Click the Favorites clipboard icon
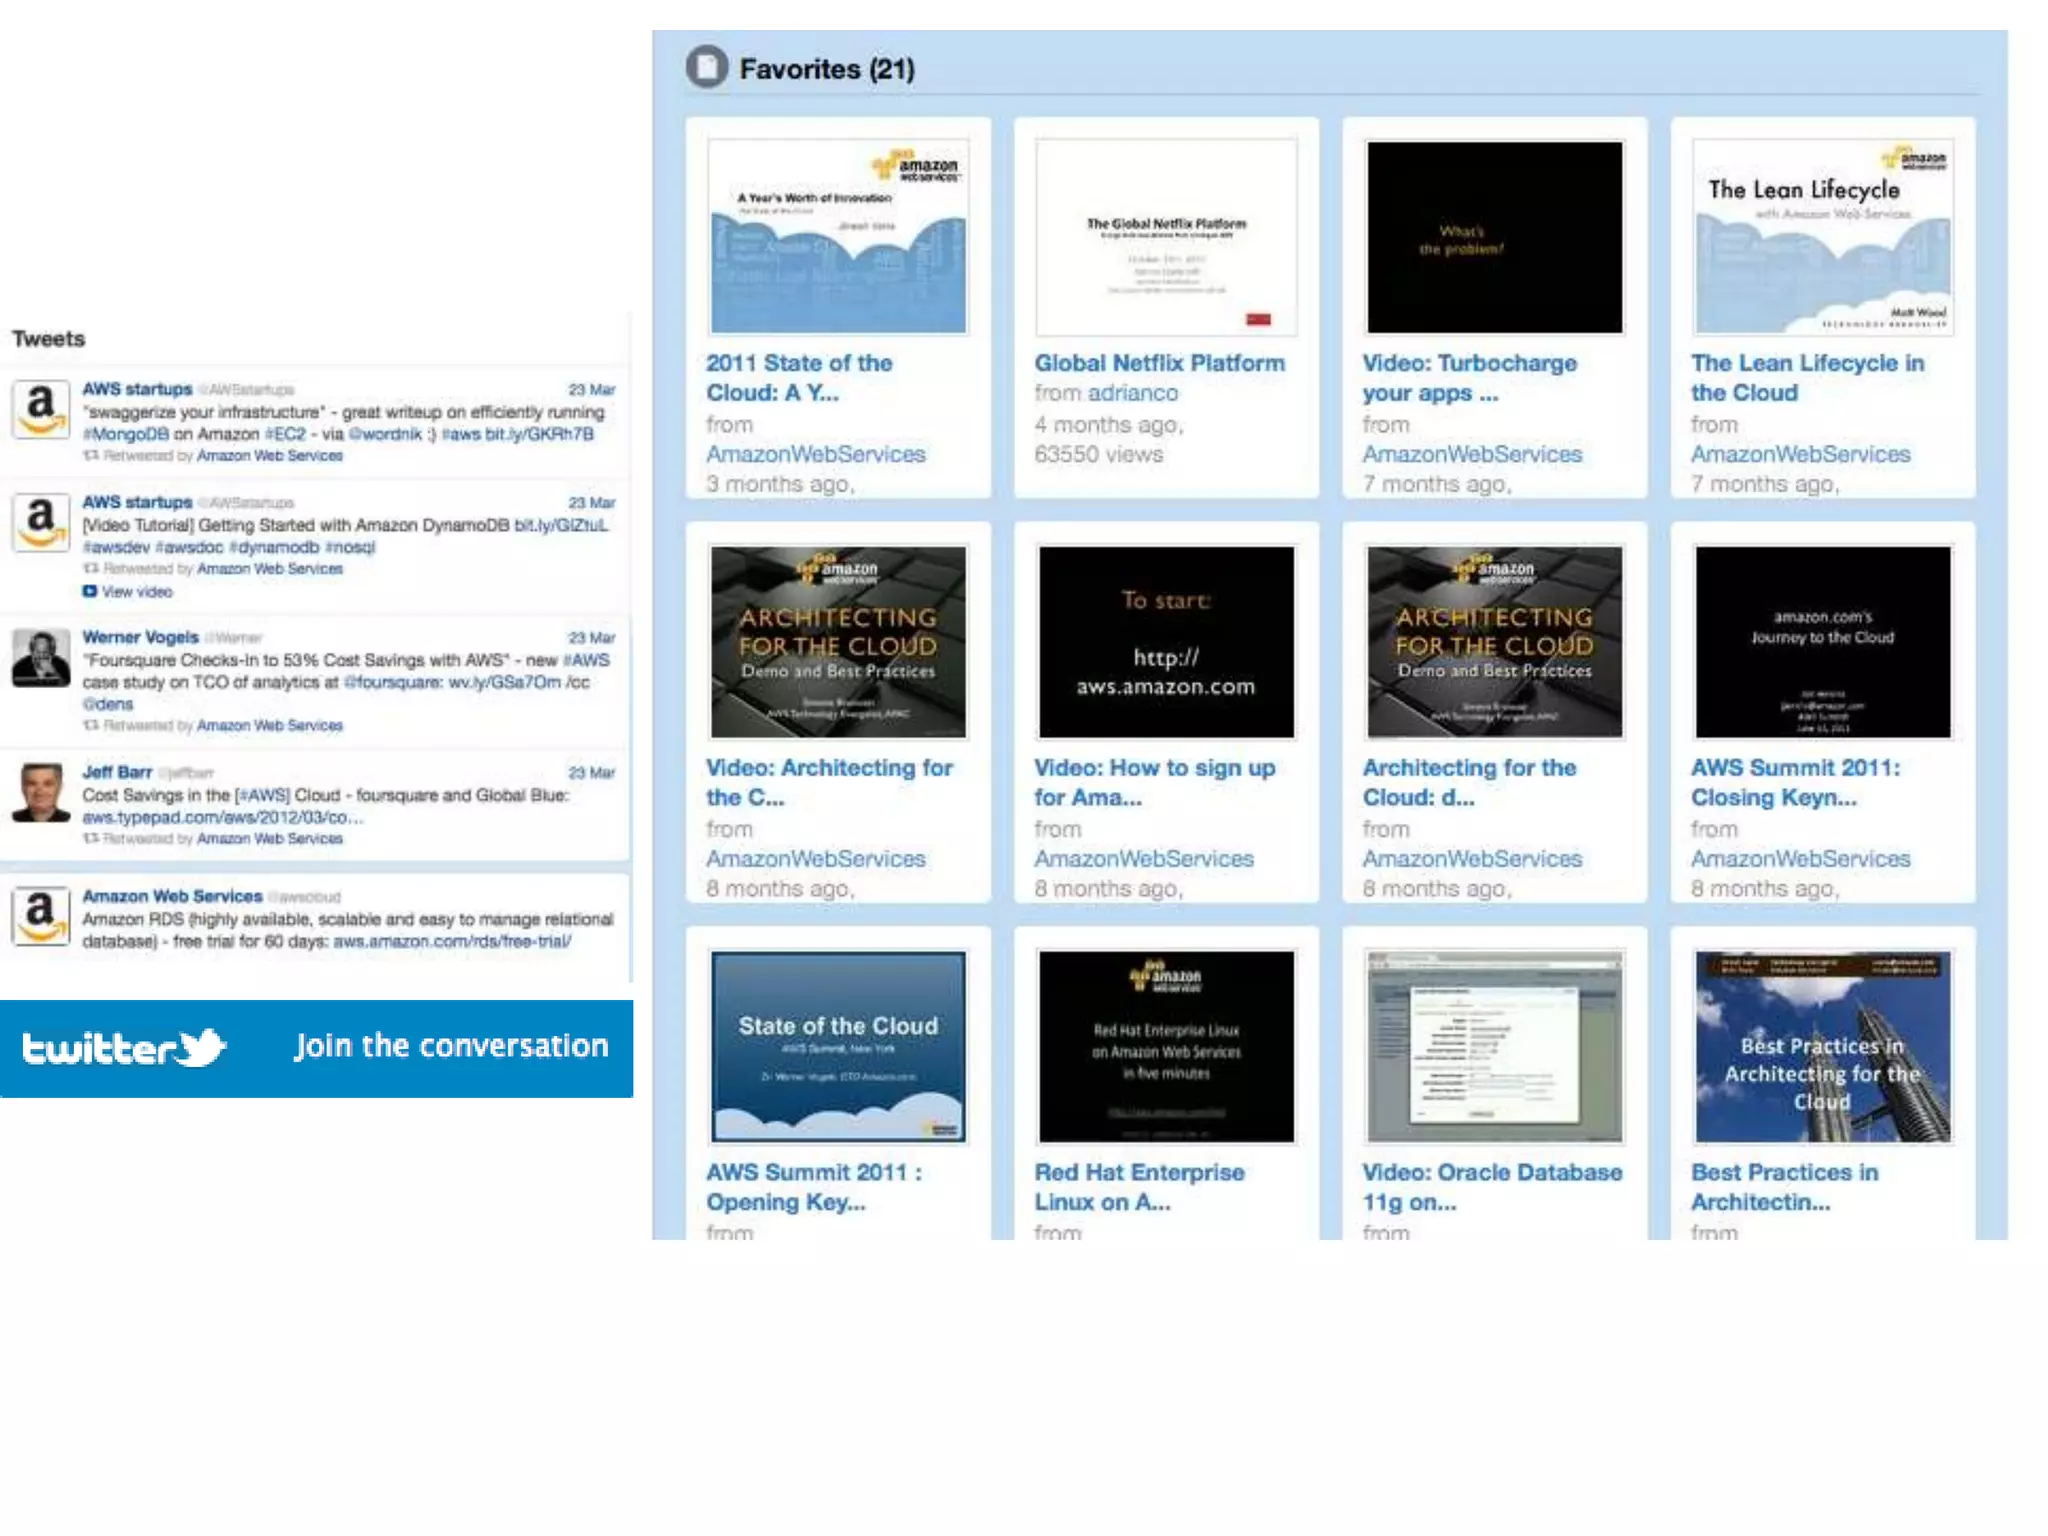2048x1536 pixels. [707, 68]
